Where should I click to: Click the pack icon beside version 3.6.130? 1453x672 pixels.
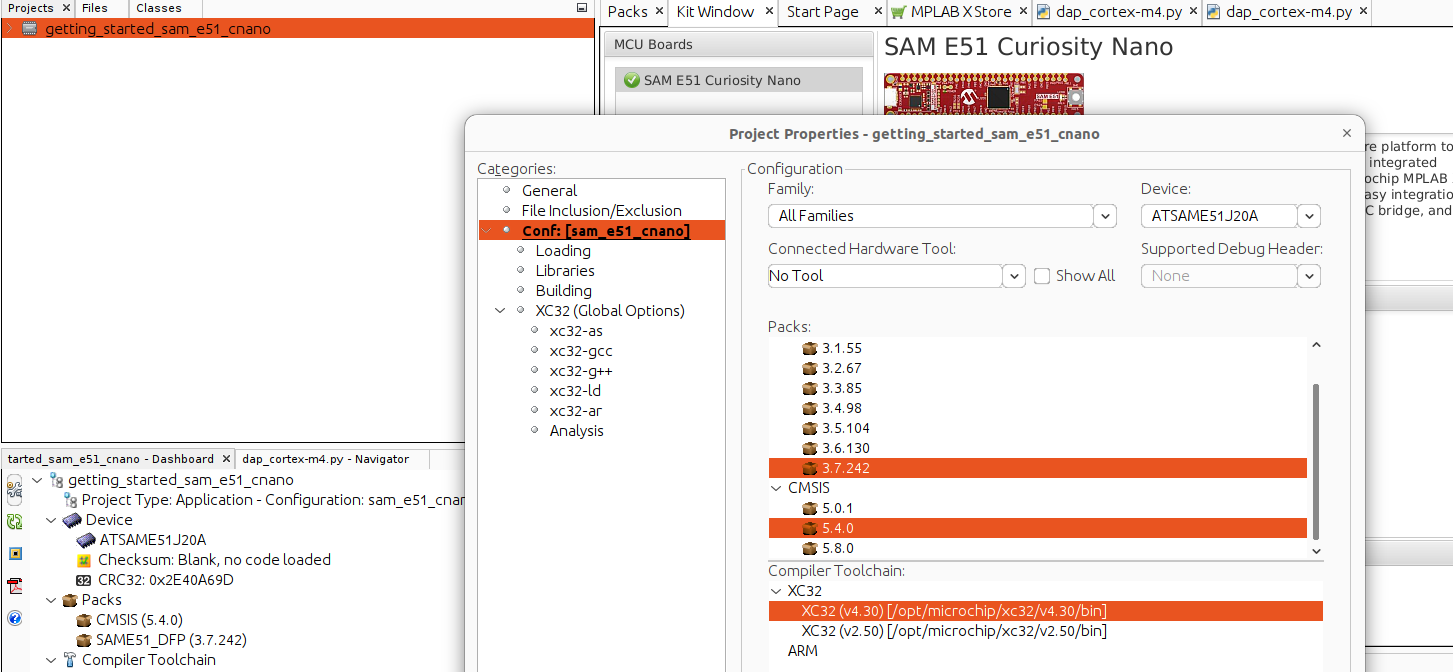[x=810, y=448]
